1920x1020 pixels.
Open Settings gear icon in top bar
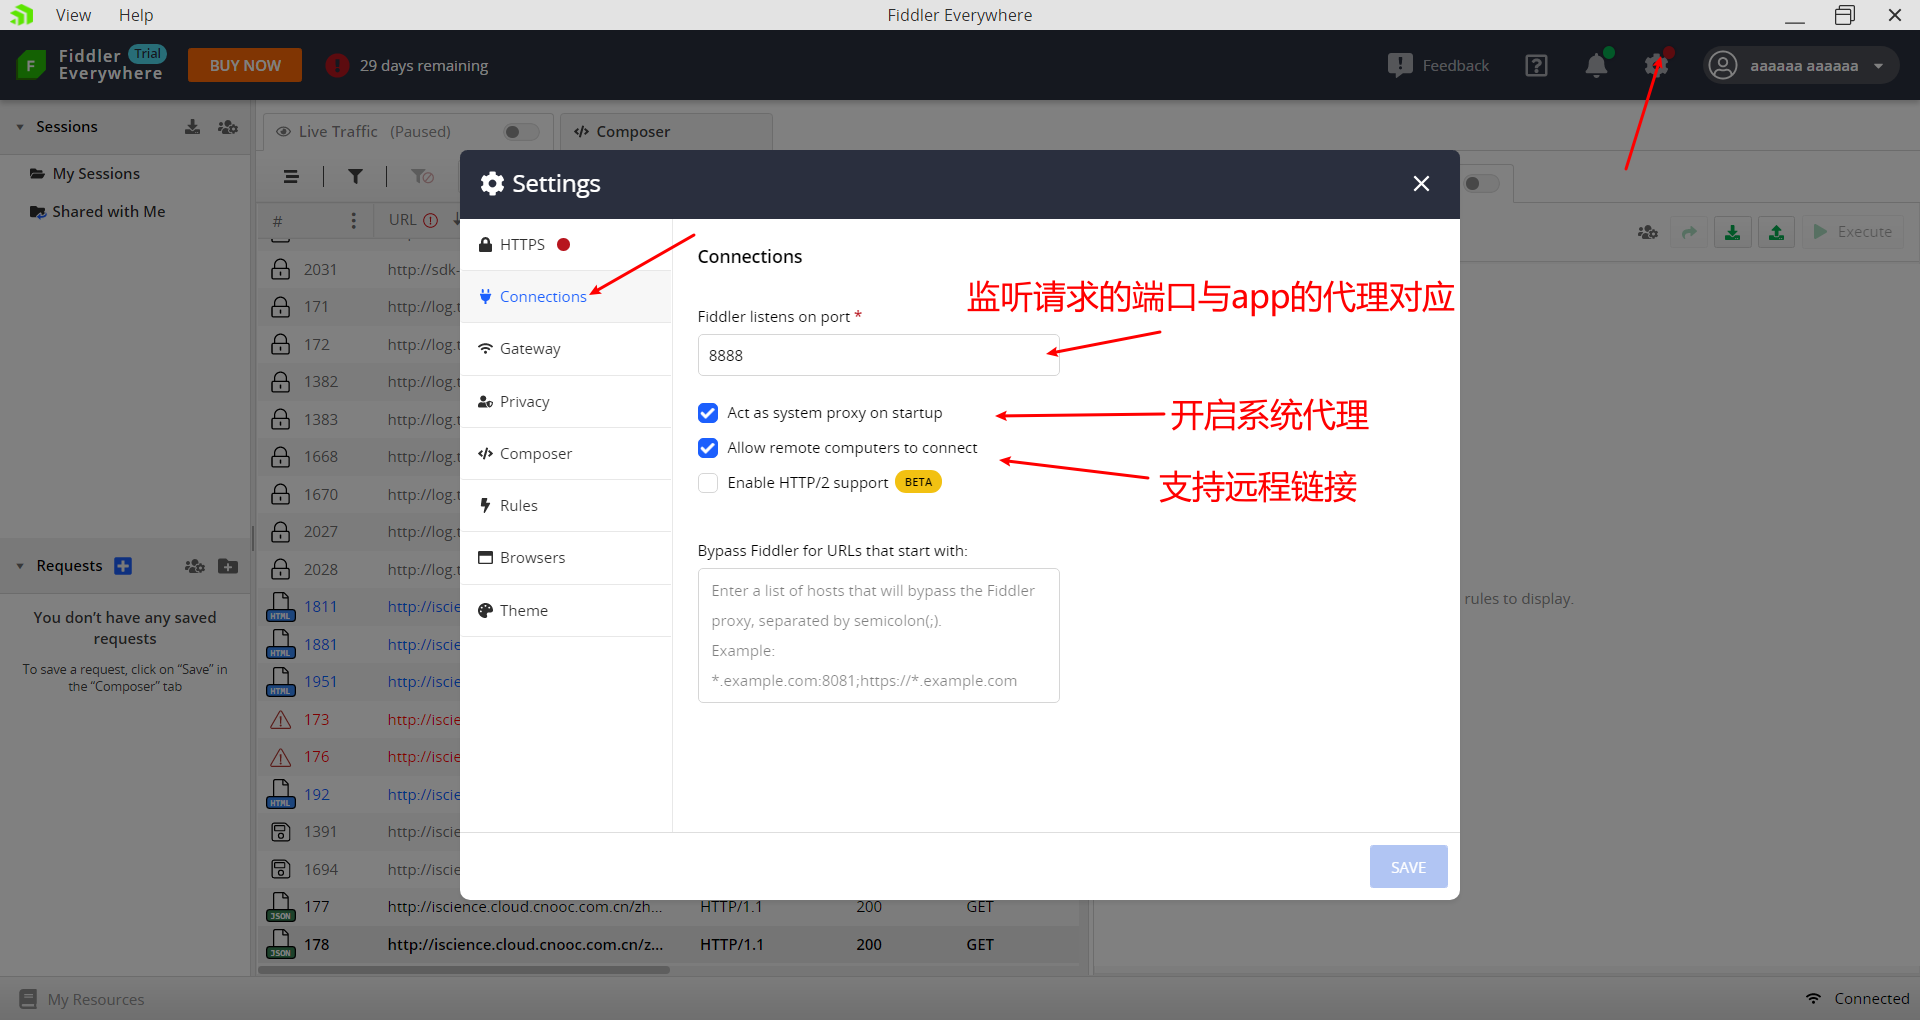coord(1656,65)
